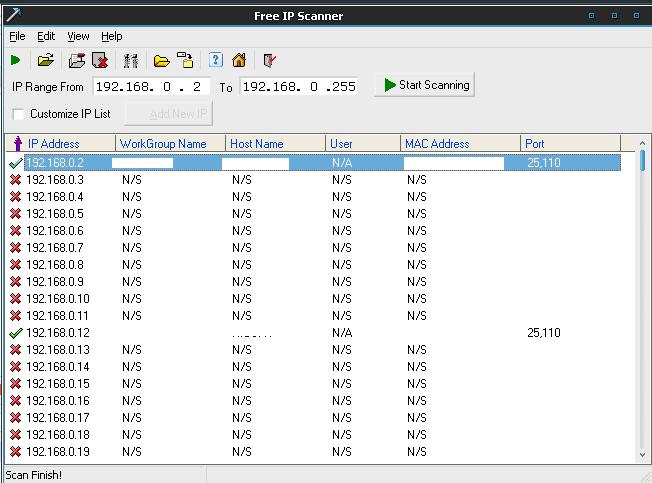Click the options towers toolbar icon
Viewport: 652px width, 483px height.
pyautogui.click(x=131, y=61)
